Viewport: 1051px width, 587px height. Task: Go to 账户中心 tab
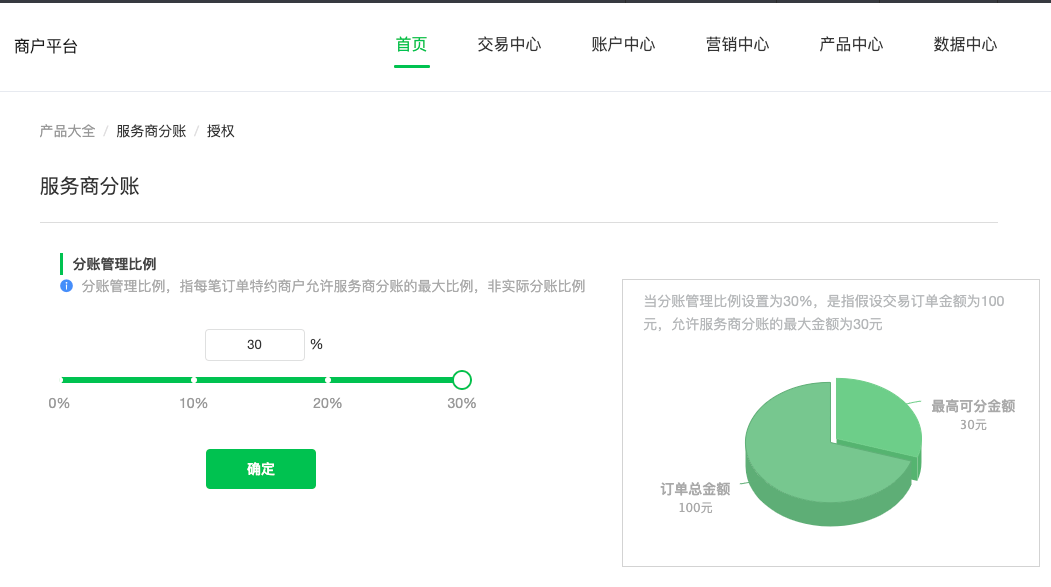pyautogui.click(x=623, y=44)
